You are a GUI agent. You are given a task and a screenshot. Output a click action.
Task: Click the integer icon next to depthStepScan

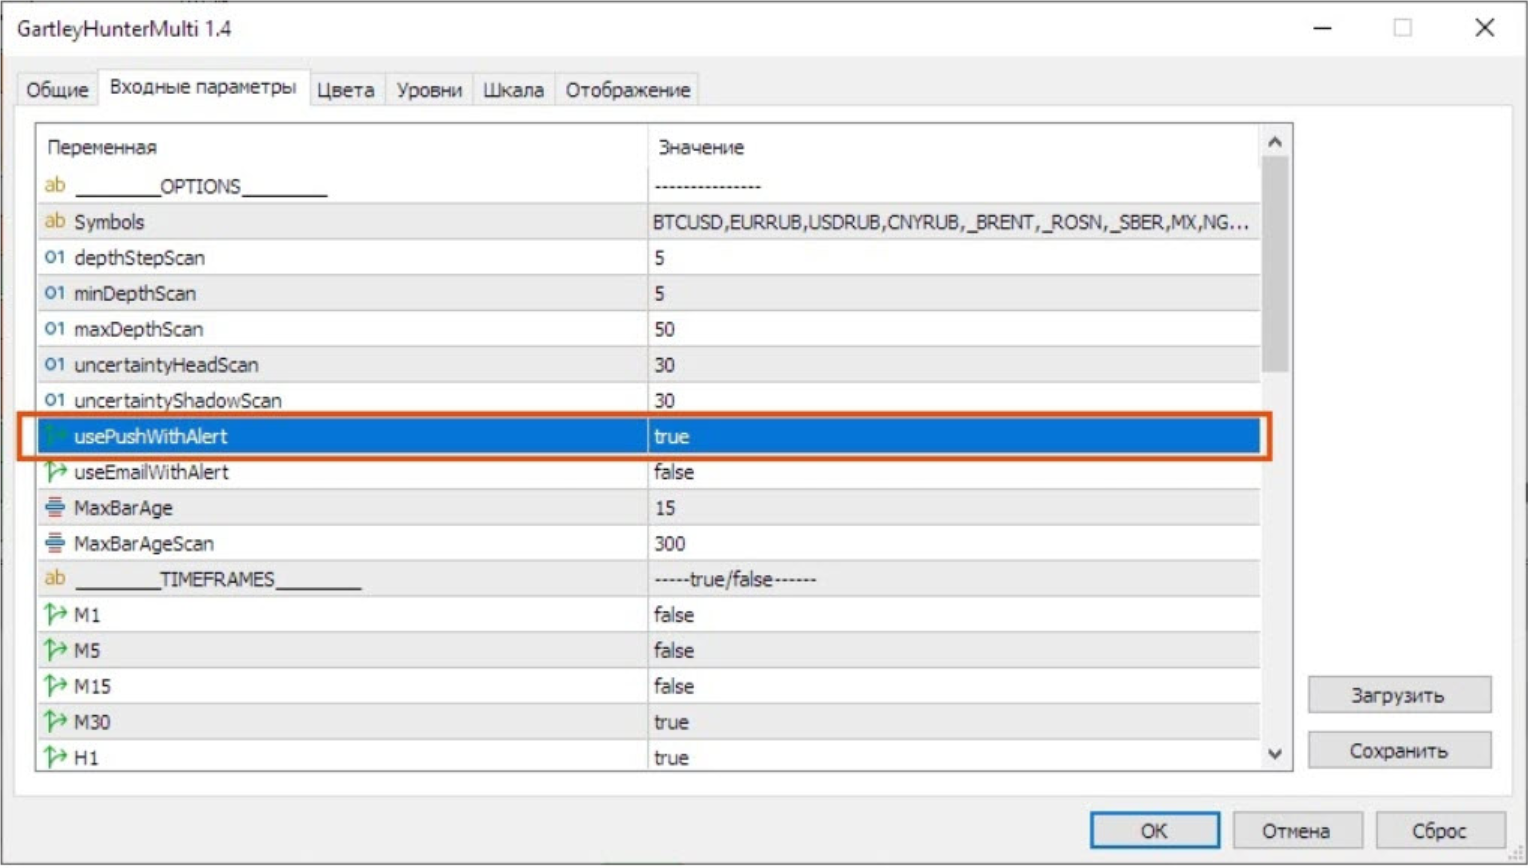[x=55, y=257]
